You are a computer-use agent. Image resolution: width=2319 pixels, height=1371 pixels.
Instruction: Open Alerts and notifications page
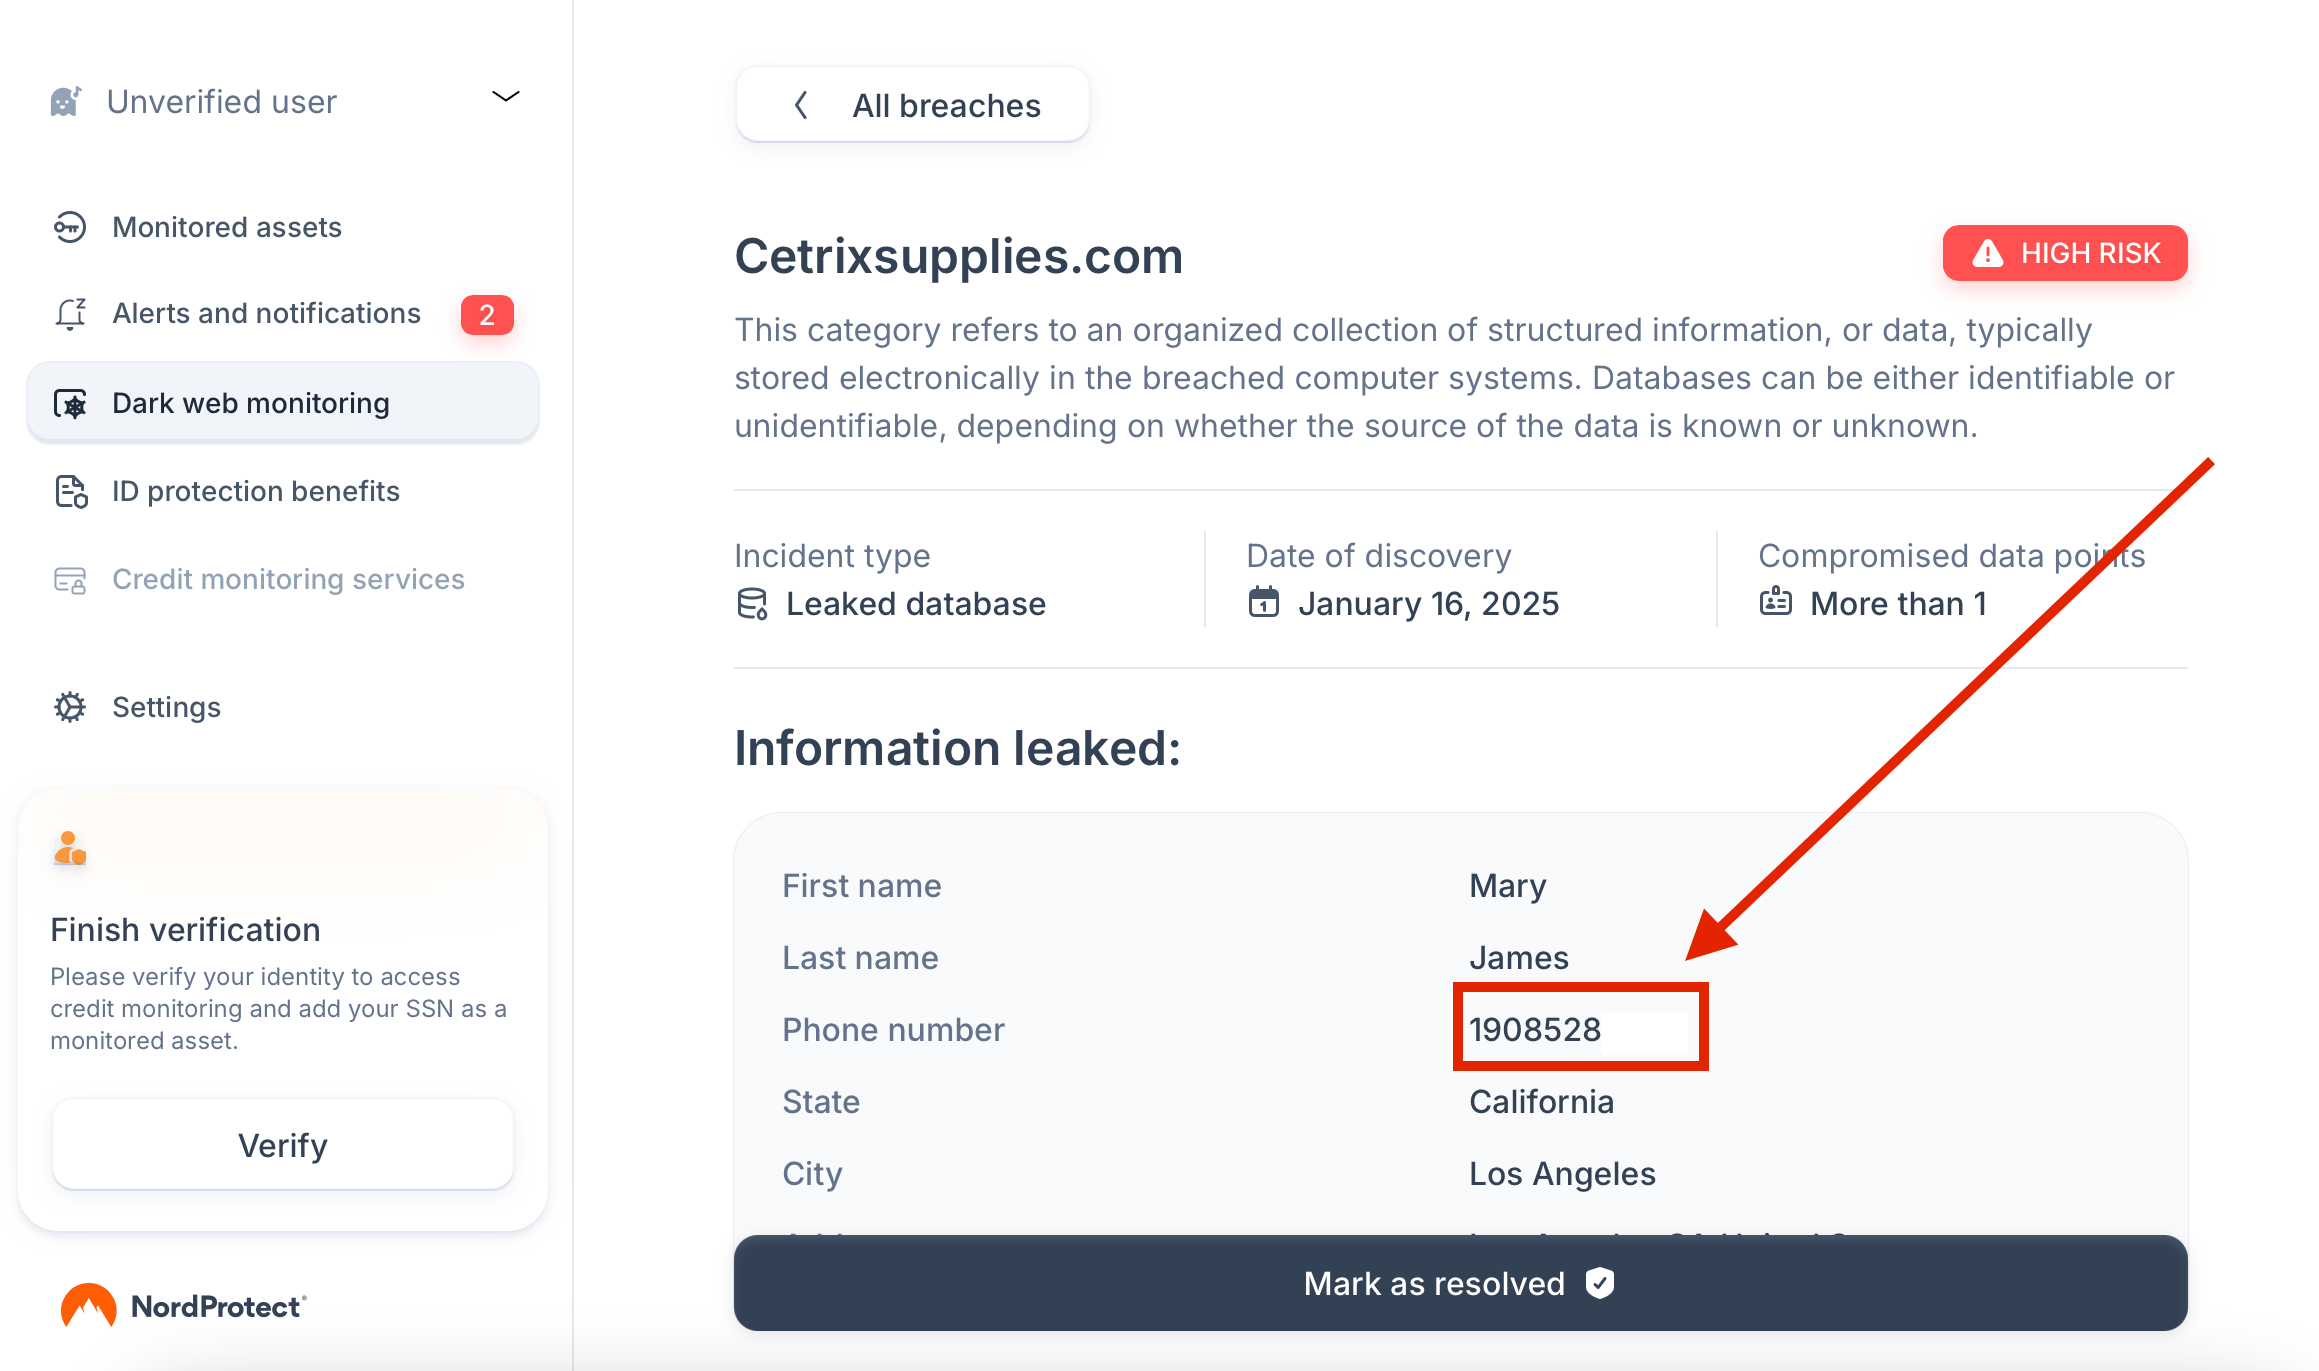coord(266,314)
